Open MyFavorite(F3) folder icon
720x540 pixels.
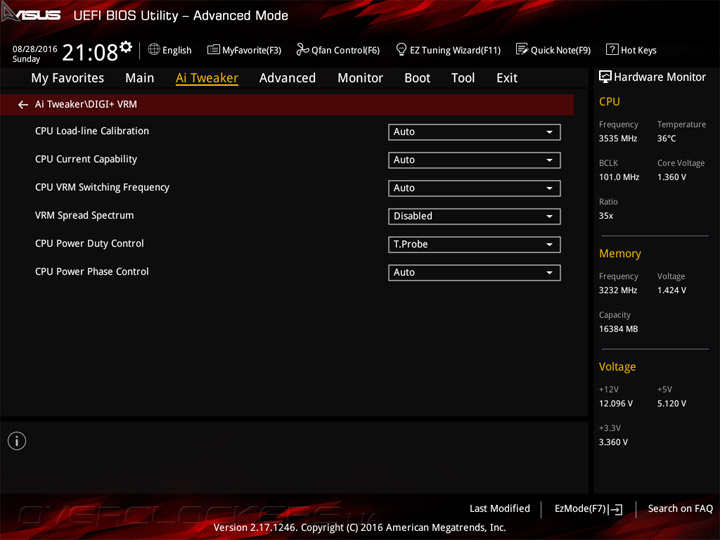213,49
